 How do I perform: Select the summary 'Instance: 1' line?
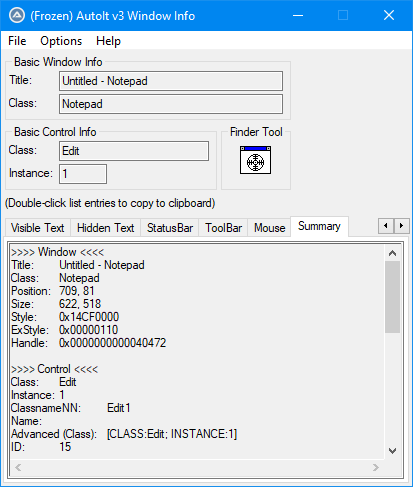pyautogui.click(x=38, y=395)
